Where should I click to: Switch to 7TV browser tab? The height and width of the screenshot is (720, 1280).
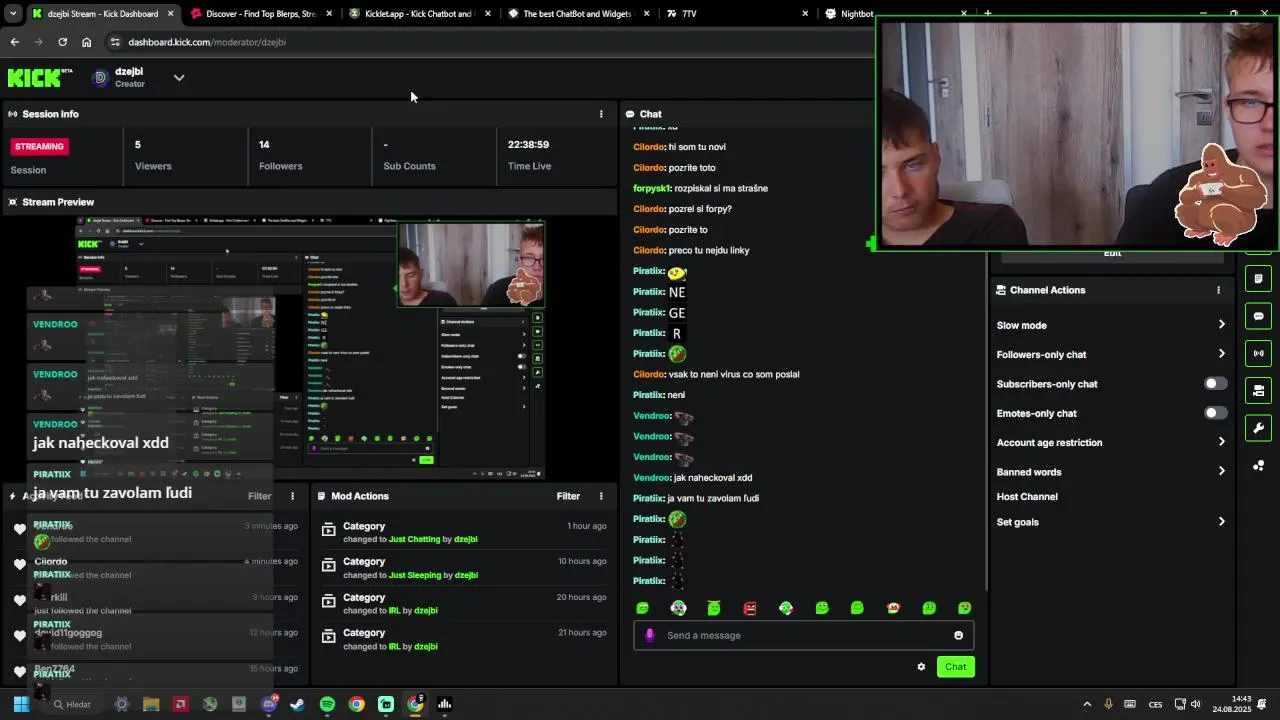coord(737,14)
